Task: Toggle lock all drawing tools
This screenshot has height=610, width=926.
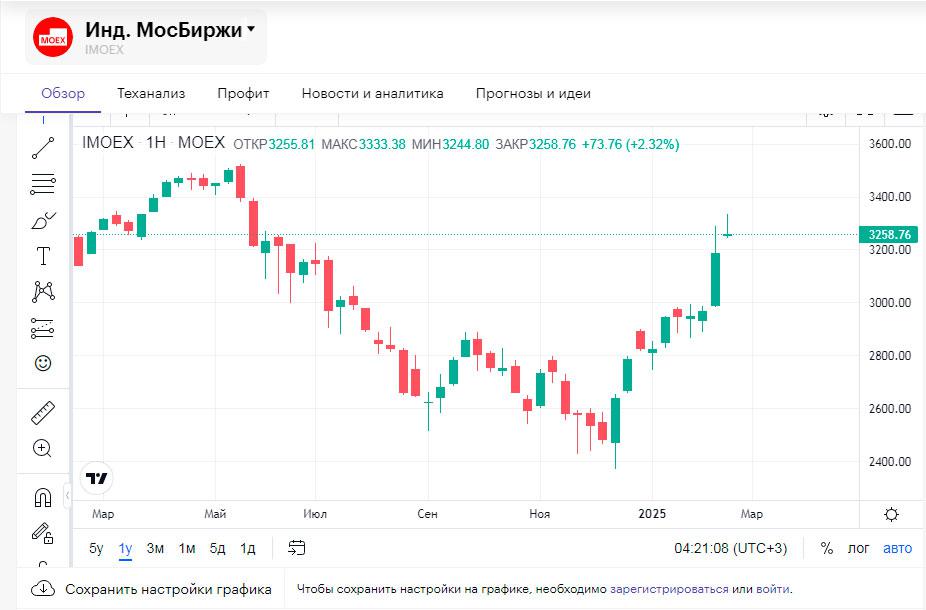Action: (43, 532)
